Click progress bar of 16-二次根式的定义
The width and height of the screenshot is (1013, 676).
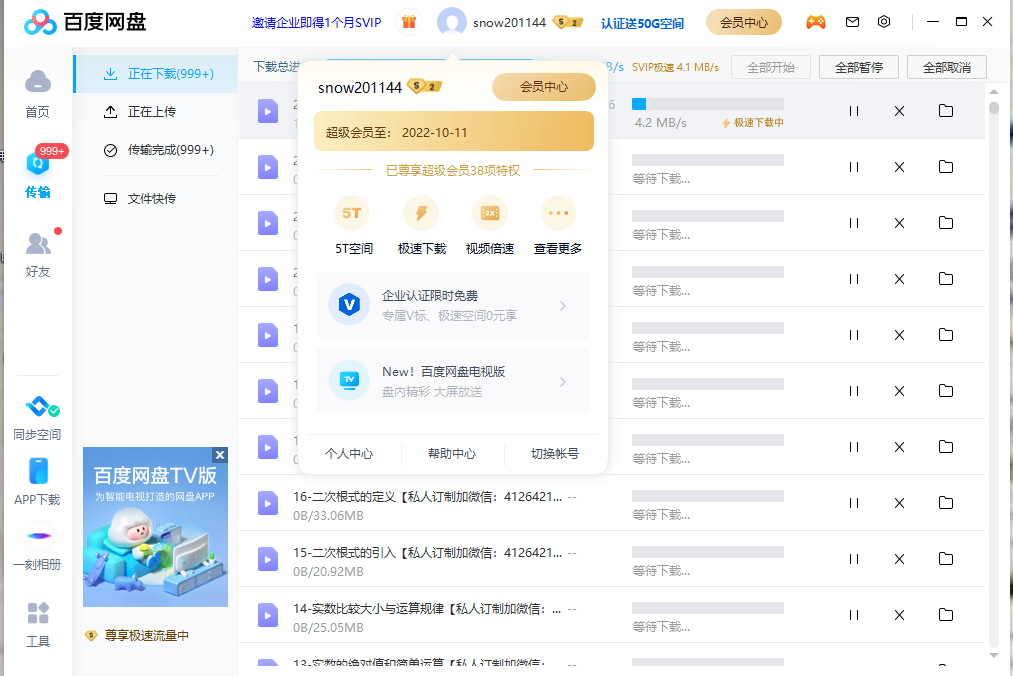click(707, 496)
